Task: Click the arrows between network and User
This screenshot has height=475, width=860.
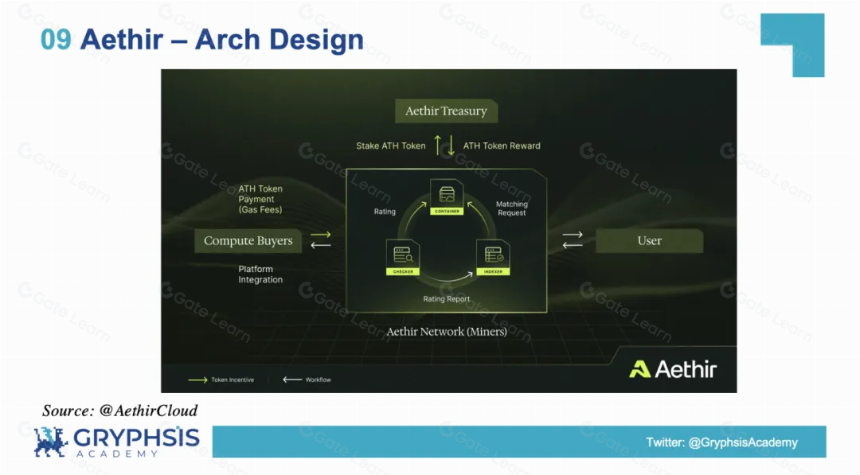Action: [x=572, y=240]
